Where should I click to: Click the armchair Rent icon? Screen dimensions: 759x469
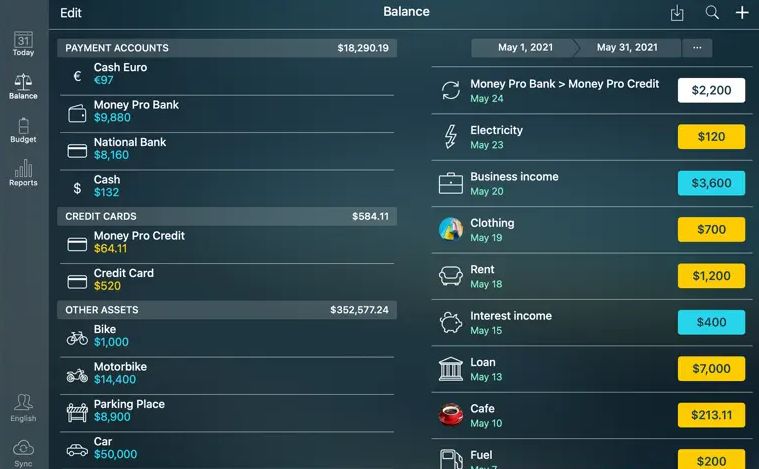pyautogui.click(x=451, y=275)
